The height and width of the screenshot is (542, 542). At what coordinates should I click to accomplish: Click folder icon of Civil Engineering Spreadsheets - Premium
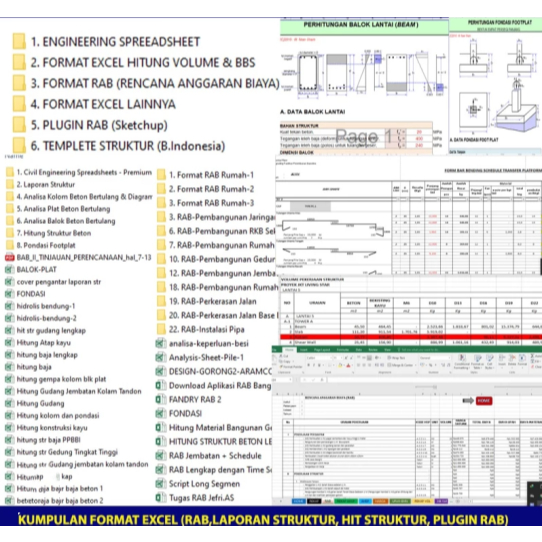click(x=10, y=172)
